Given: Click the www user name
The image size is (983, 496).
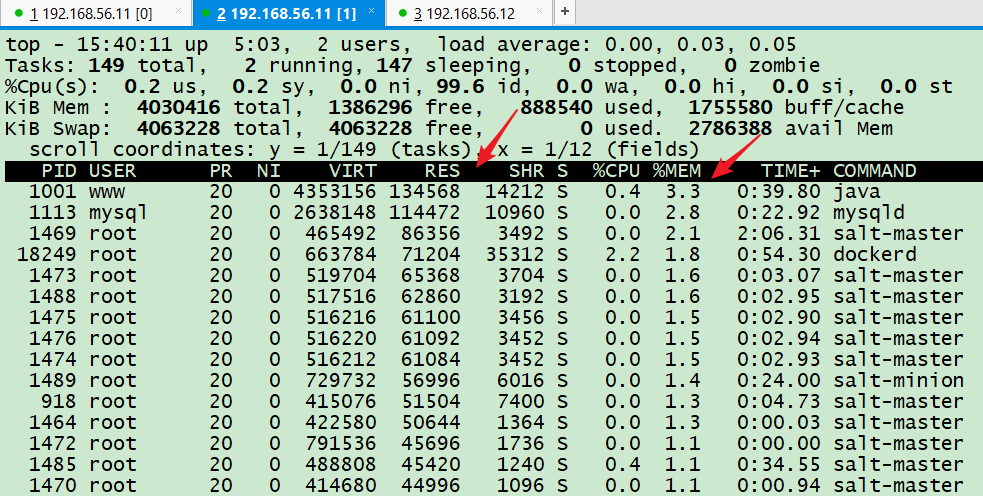Looking at the screenshot, I should 107,191.
